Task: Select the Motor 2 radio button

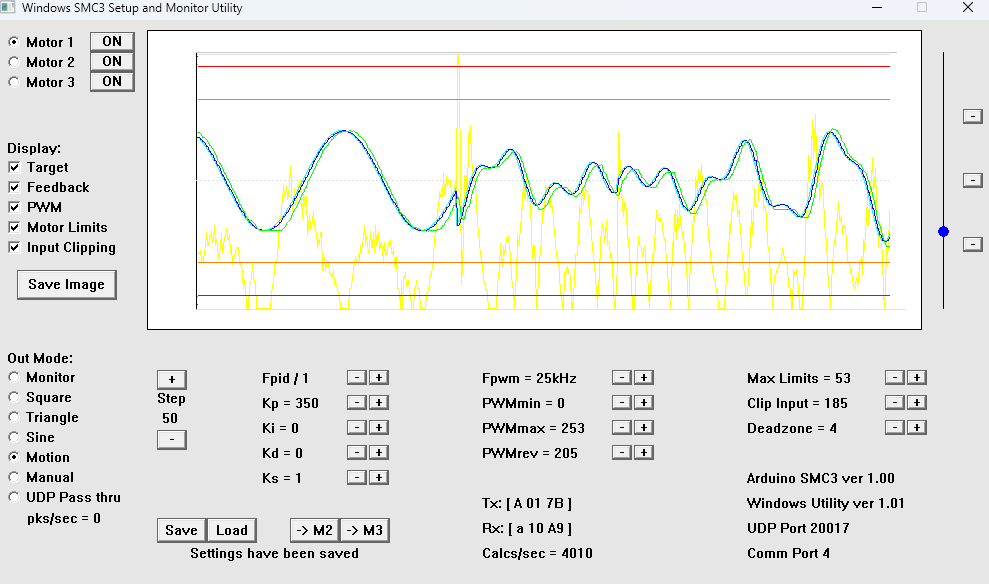Action: coord(14,62)
